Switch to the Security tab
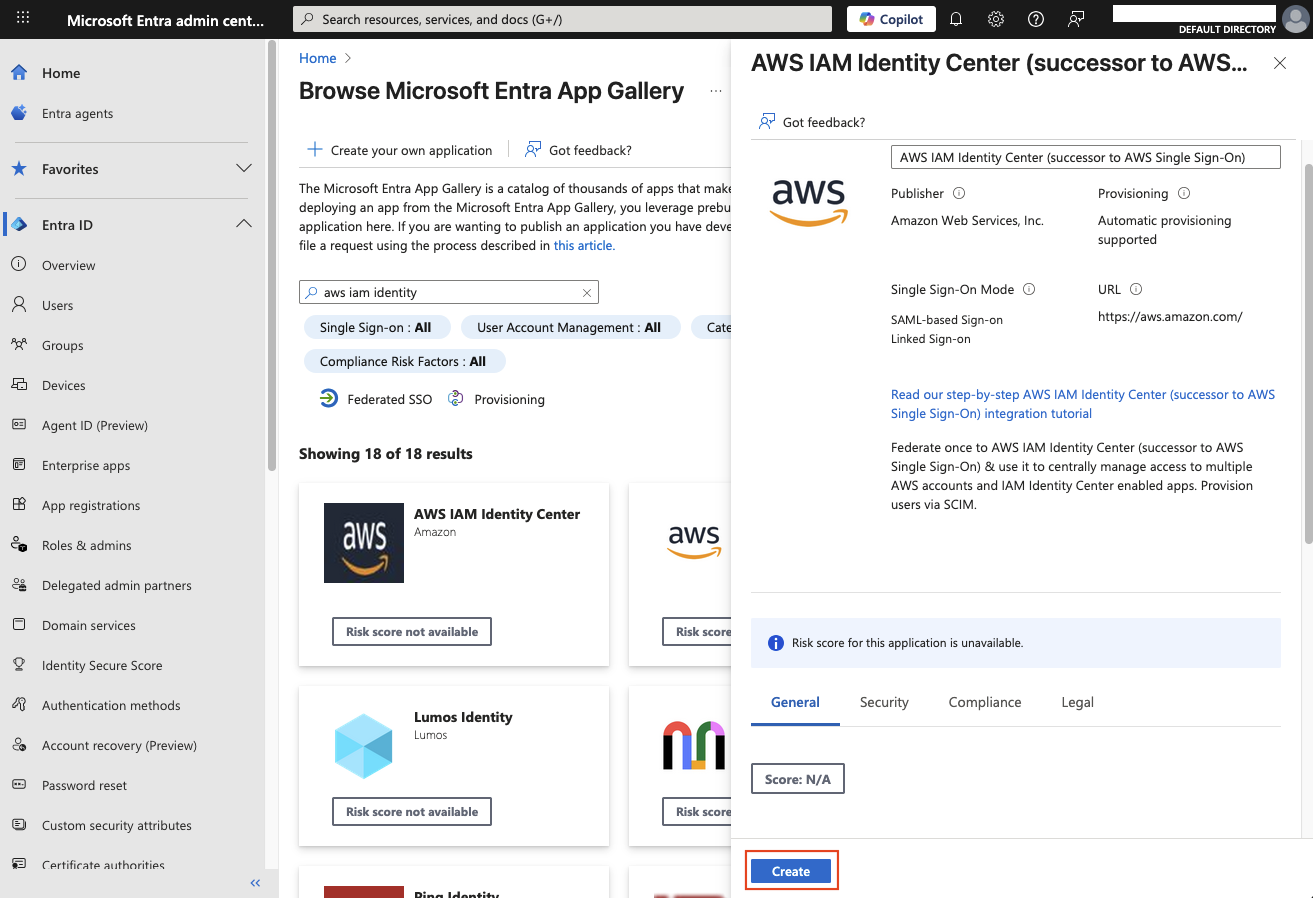Viewport: 1313px width, 898px height. [883, 702]
